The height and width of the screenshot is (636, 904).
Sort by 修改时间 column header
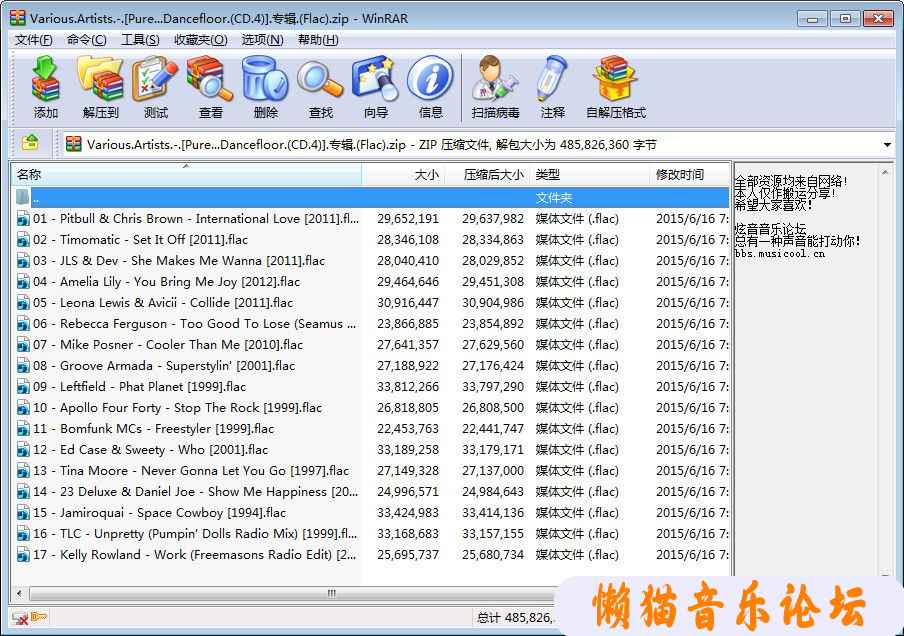coord(690,174)
